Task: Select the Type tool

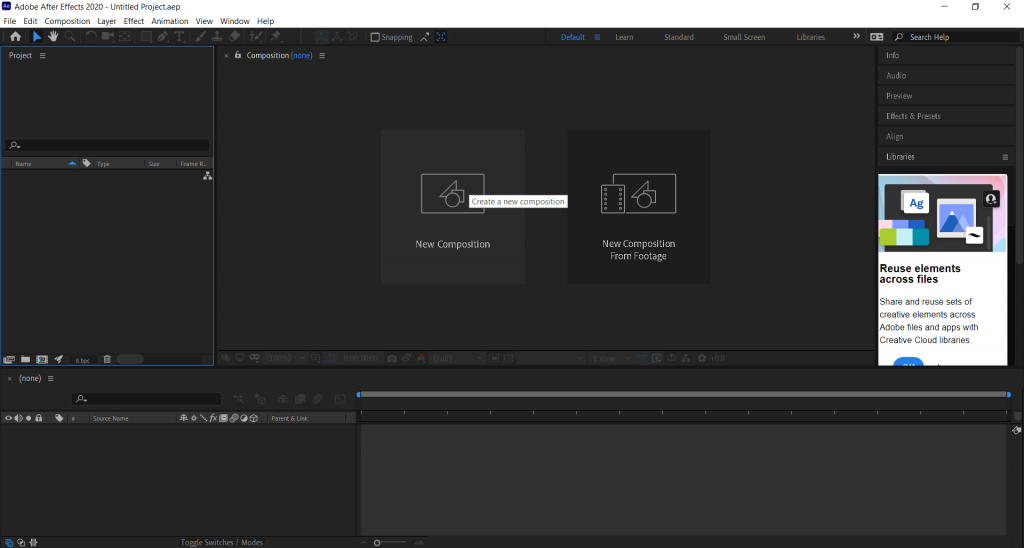Action: tap(179, 37)
